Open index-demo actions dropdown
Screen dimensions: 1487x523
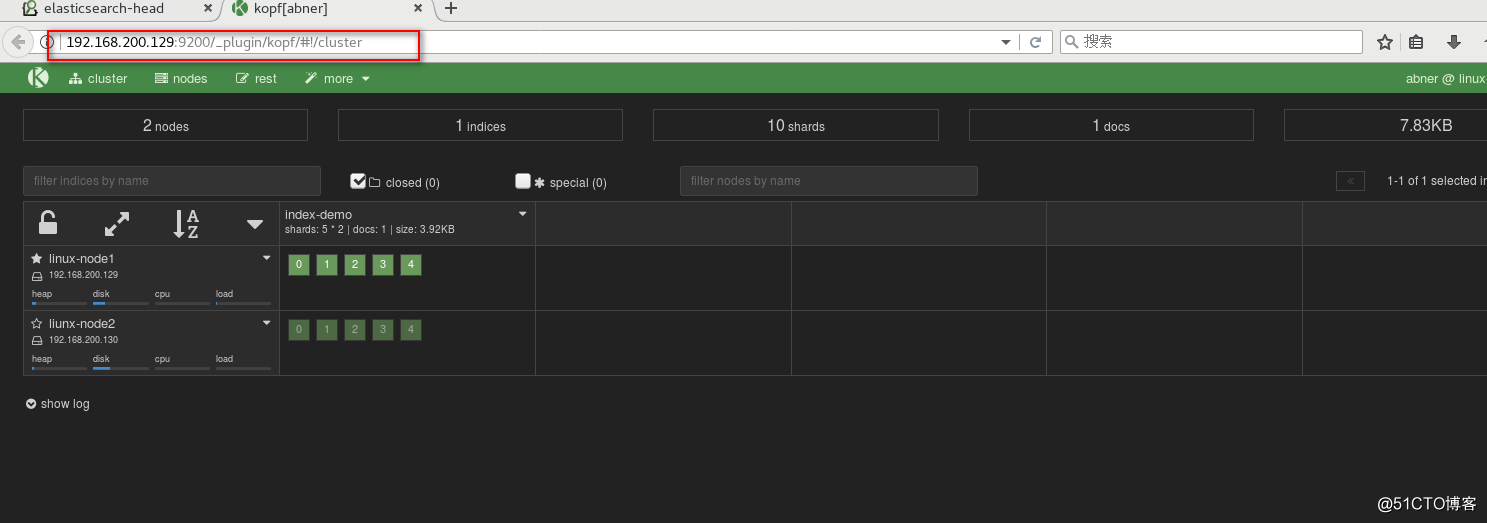tap(522, 214)
